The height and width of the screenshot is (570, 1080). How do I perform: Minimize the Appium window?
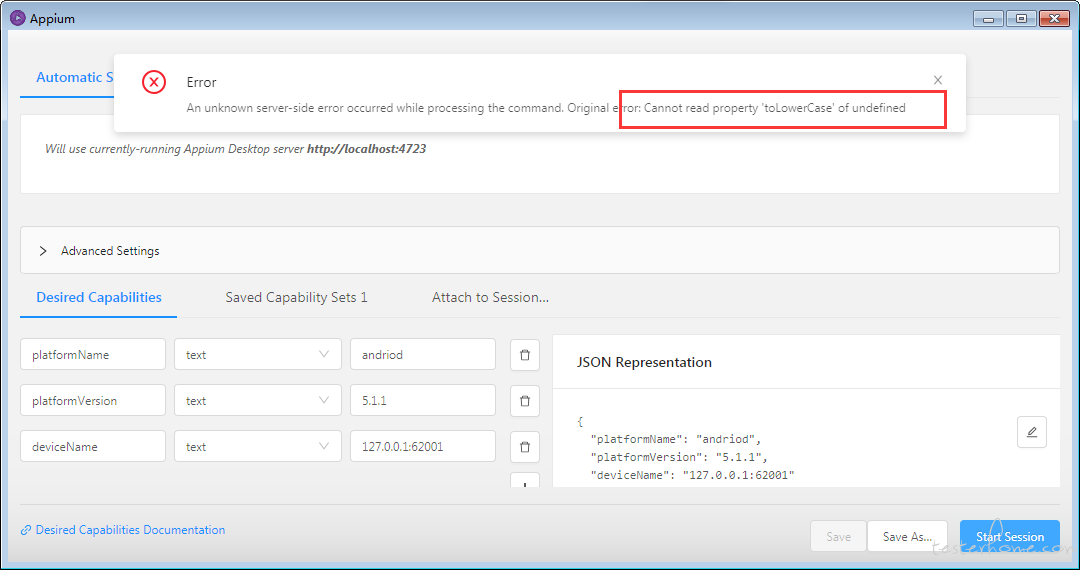[x=988, y=19]
